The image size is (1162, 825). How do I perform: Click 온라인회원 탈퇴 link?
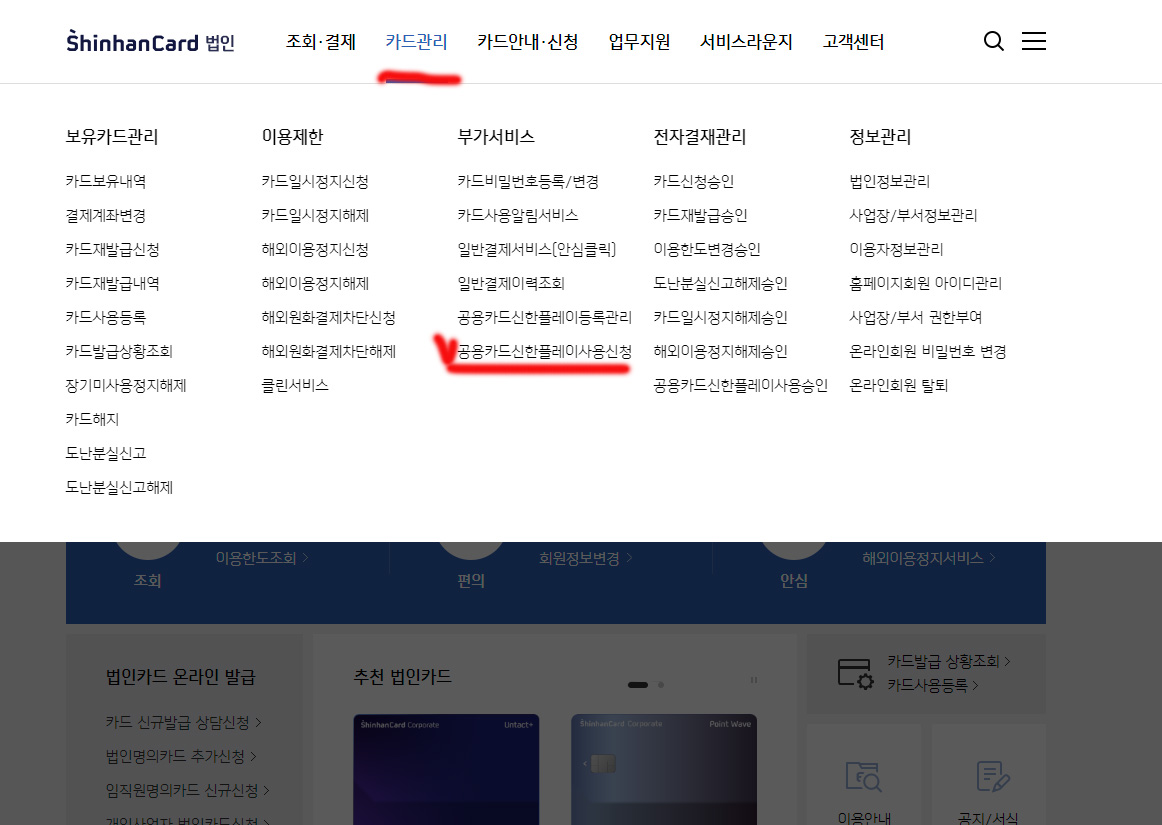[899, 385]
